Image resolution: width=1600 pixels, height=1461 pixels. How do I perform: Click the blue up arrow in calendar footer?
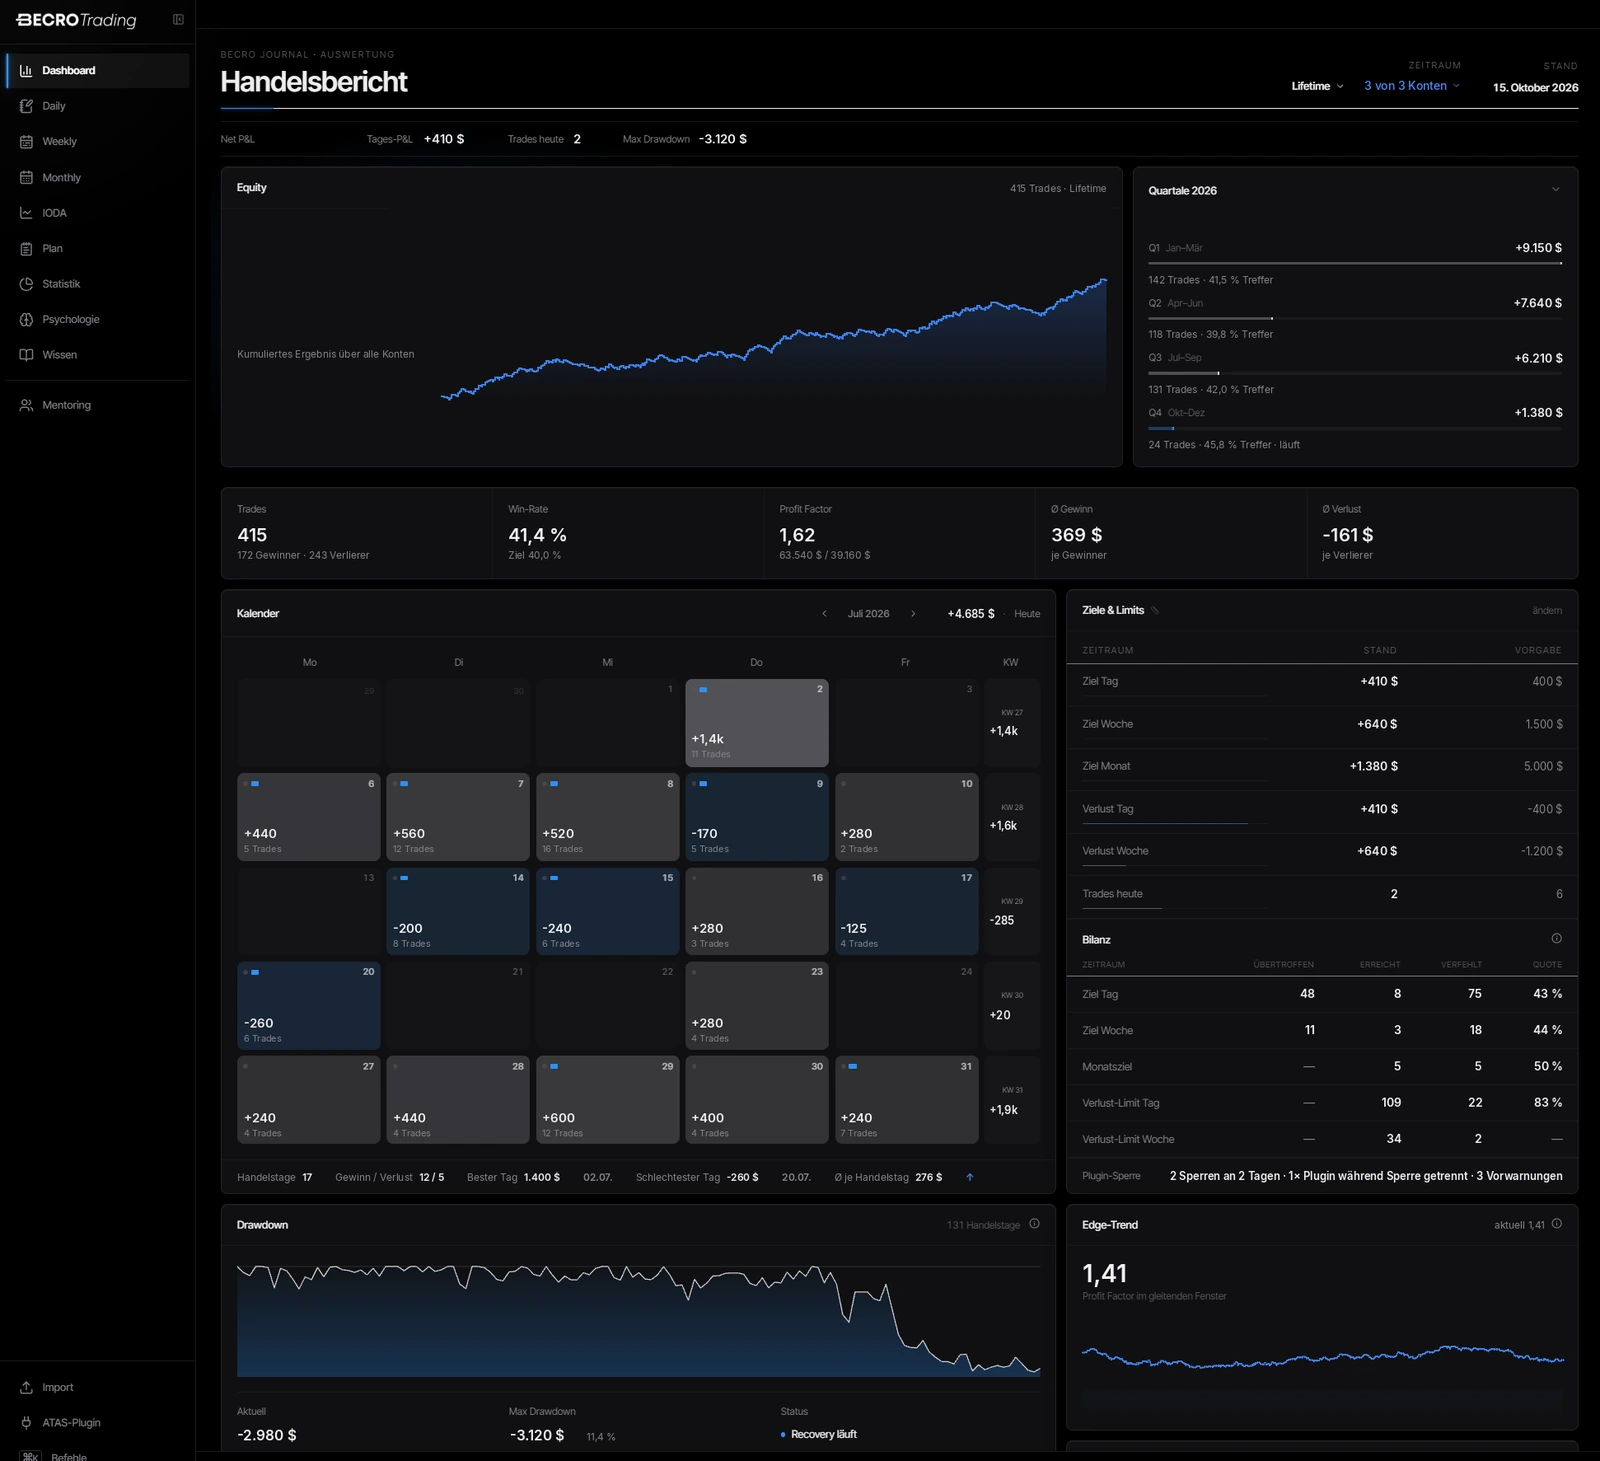coord(970,1177)
